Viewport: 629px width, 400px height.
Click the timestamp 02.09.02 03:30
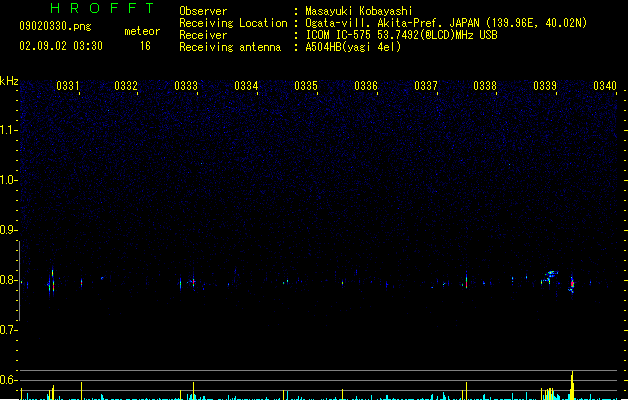pyautogui.click(x=61, y=46)
